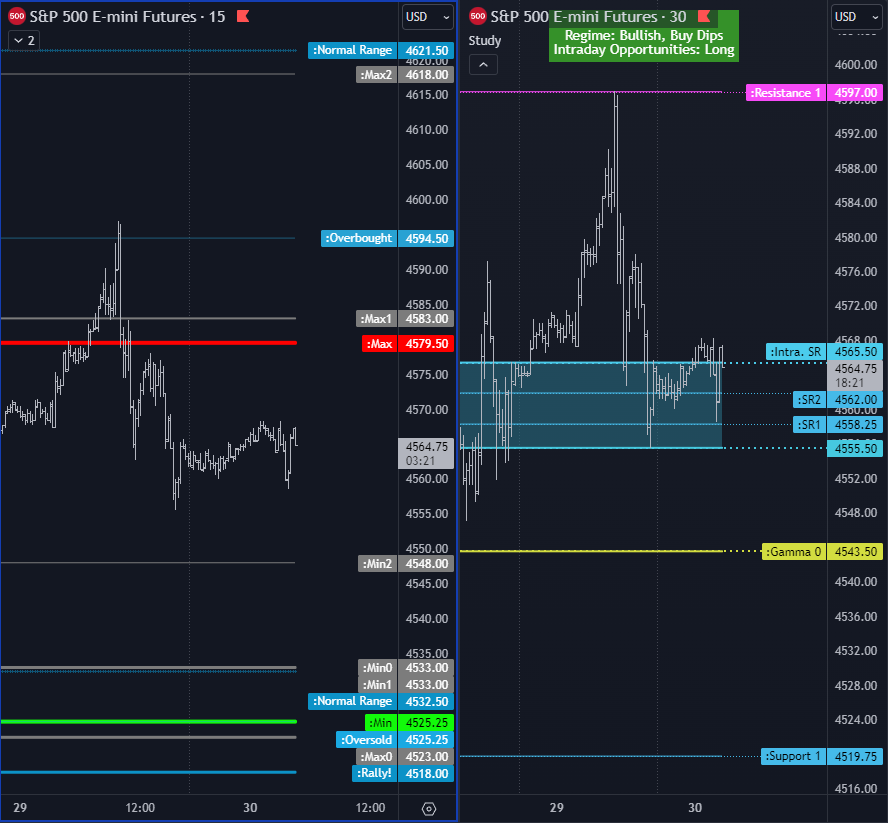Image resolution: width=888 pixels, height=823 pixels.
Task: Select the Max1 4583.00 label
Action: [404, 319]
